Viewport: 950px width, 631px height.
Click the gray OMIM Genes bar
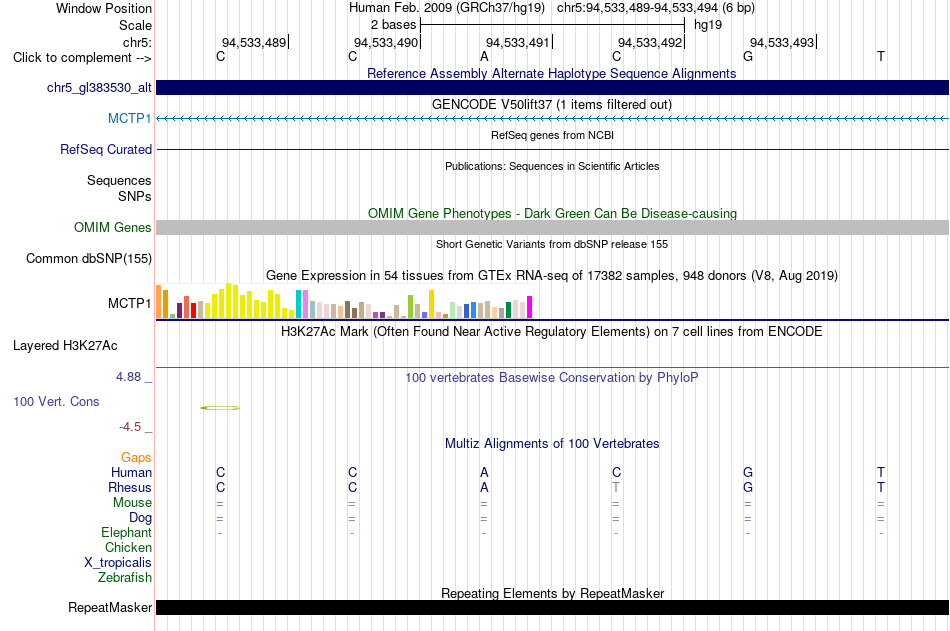pos(552,227)
